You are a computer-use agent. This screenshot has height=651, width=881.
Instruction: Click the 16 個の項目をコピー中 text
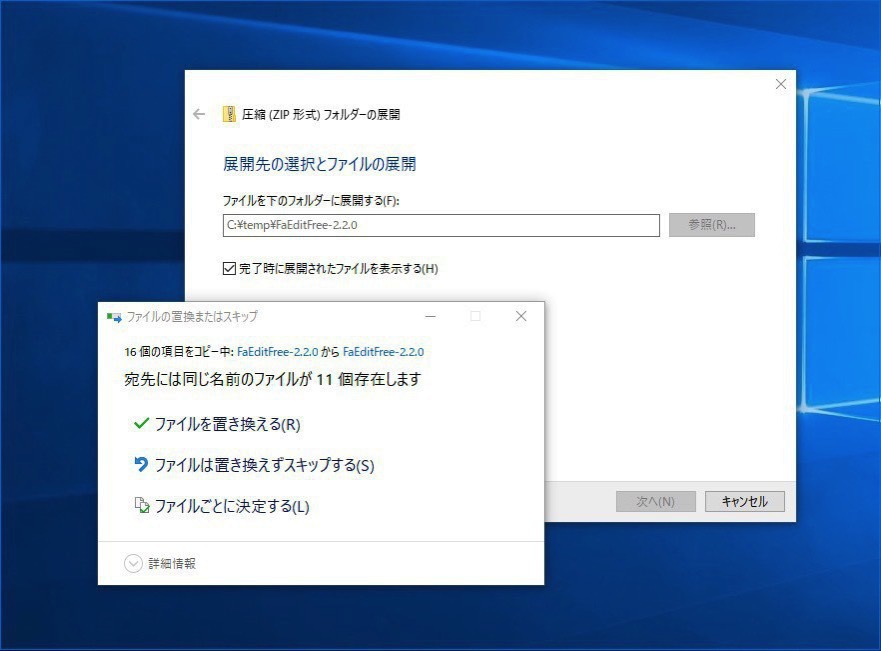178,352
